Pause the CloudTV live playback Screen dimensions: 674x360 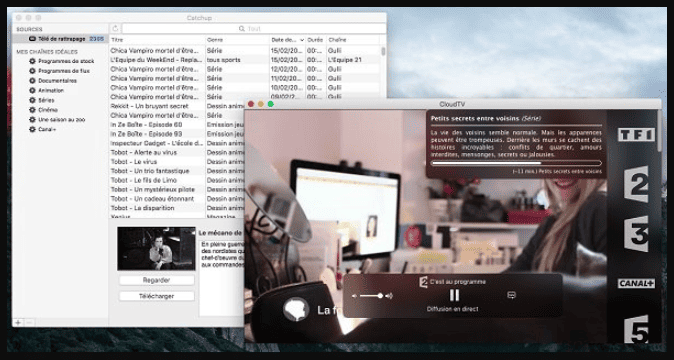454,295
